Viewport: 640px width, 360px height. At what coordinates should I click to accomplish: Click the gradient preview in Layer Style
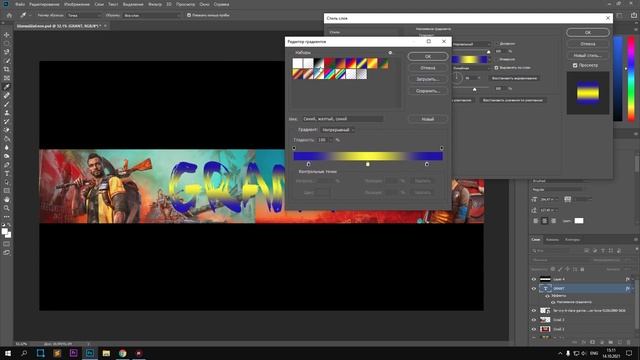pos(469,60)
